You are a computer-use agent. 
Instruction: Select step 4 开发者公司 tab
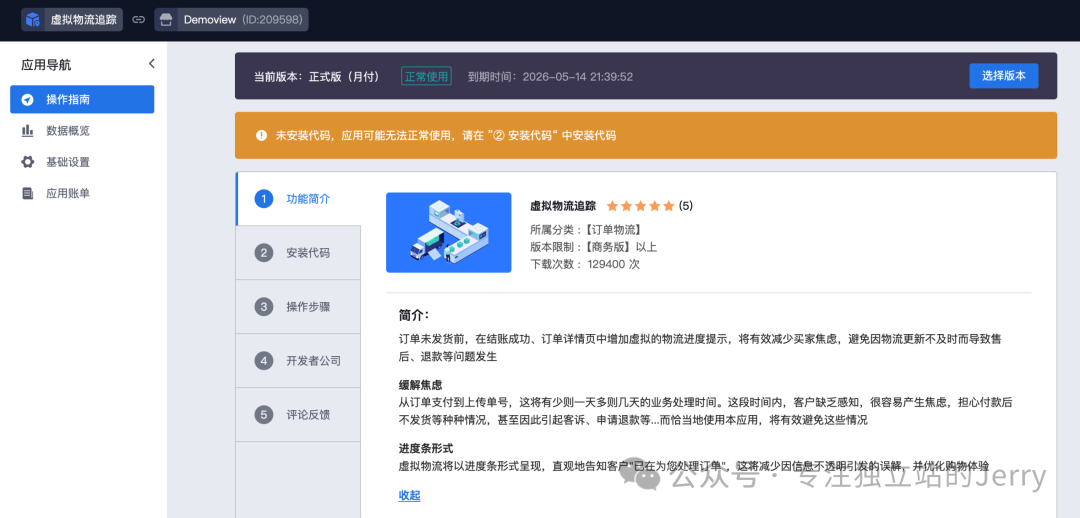[x=298, y=360]
